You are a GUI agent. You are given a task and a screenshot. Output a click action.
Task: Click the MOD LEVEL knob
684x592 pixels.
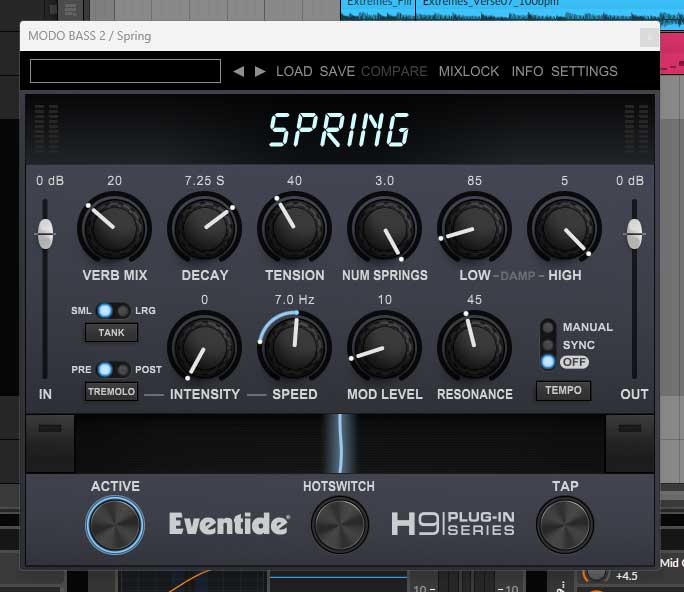click(x=384, y=347)
